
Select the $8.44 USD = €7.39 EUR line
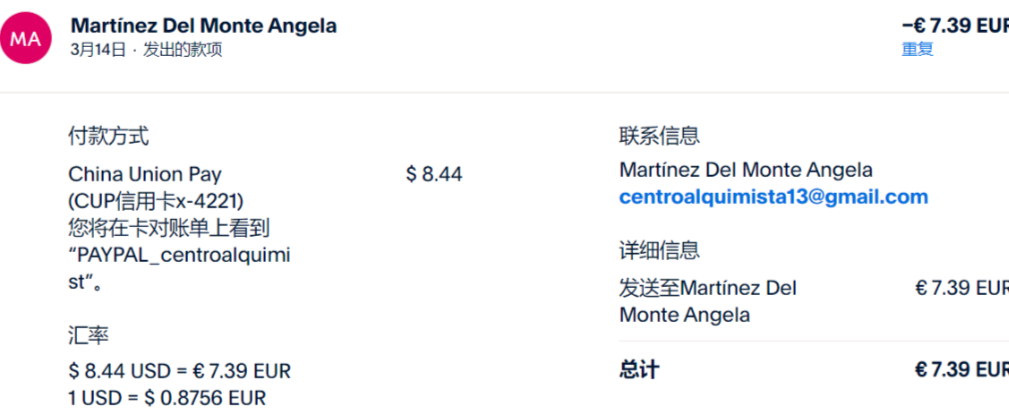click(180, 371)
